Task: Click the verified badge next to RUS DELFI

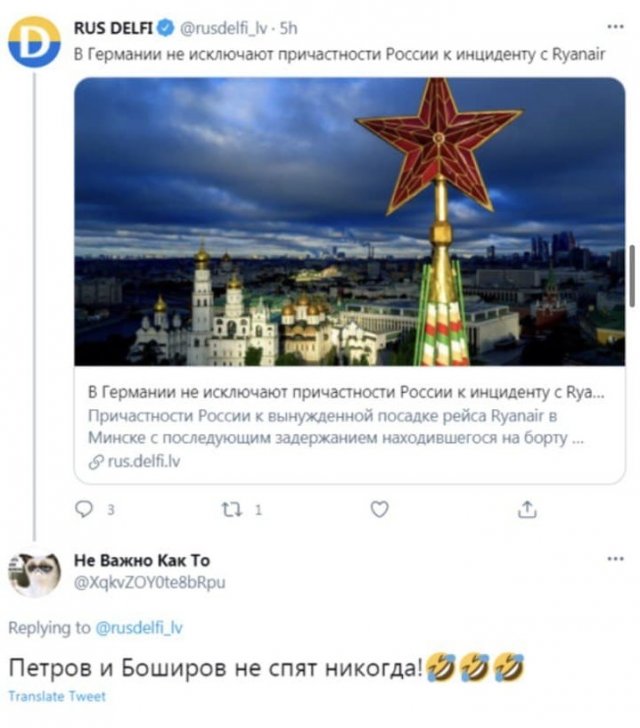Action: point(160,29)
